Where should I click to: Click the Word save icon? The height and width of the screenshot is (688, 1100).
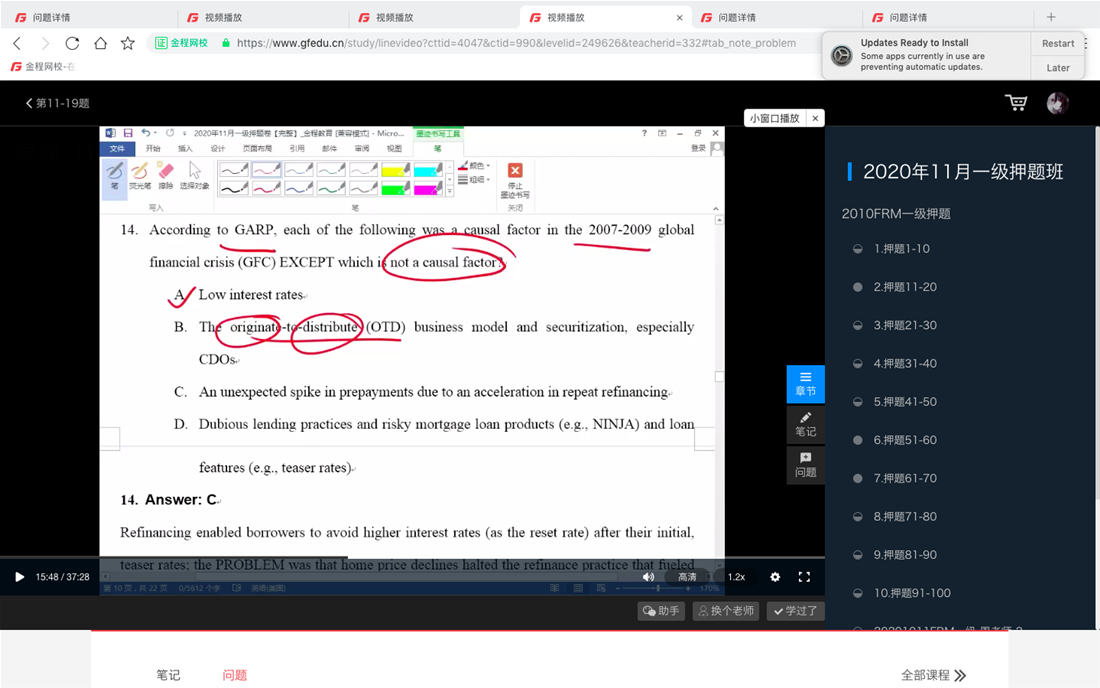(128, 133)
